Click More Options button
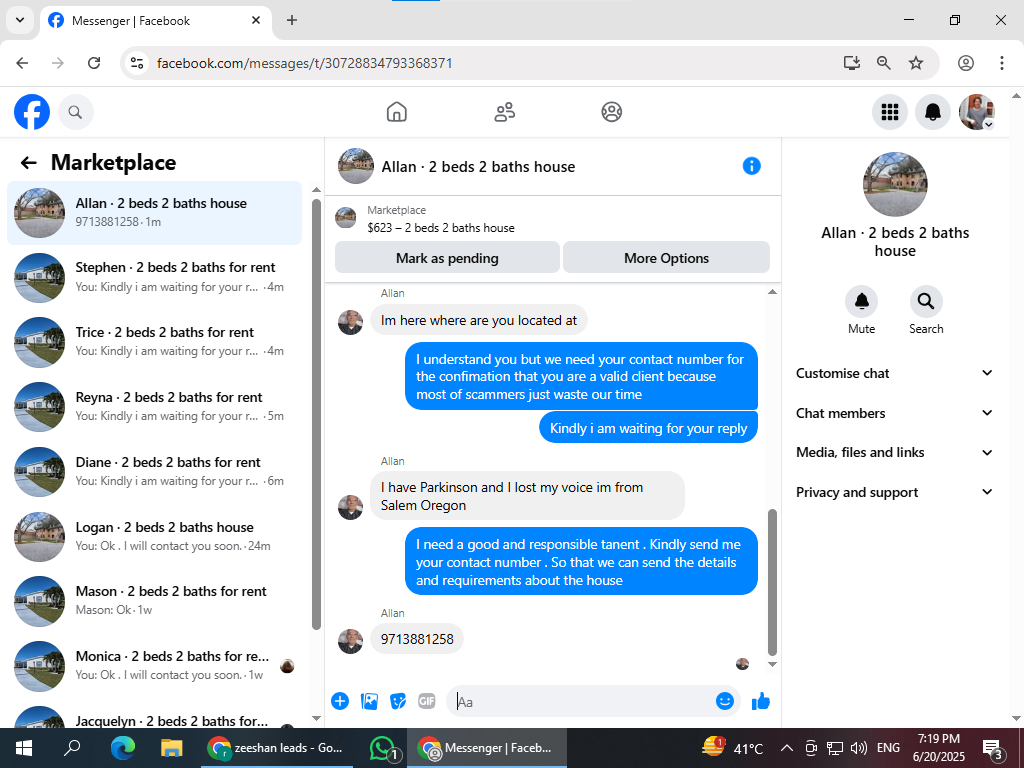The height and width of the screenshot is (768, 1024). [666, 258]
